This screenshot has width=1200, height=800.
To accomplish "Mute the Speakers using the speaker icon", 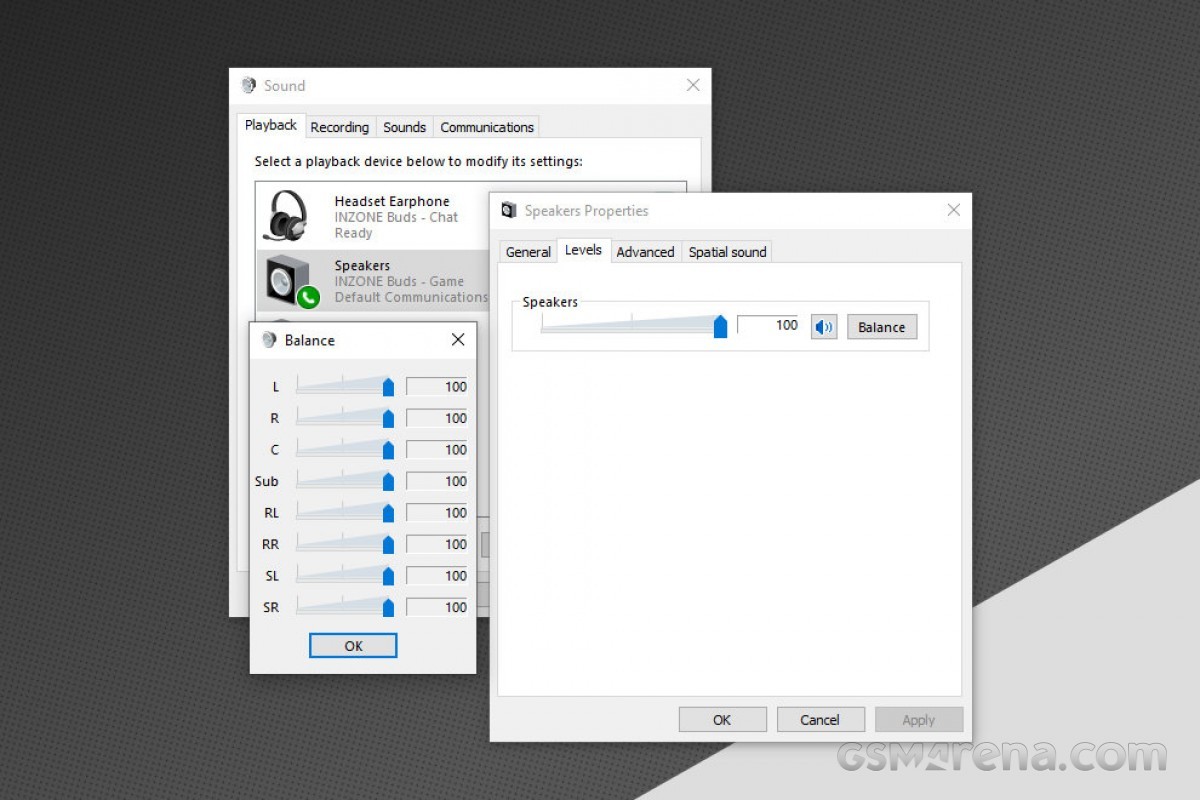I will [x=823, y=327].
